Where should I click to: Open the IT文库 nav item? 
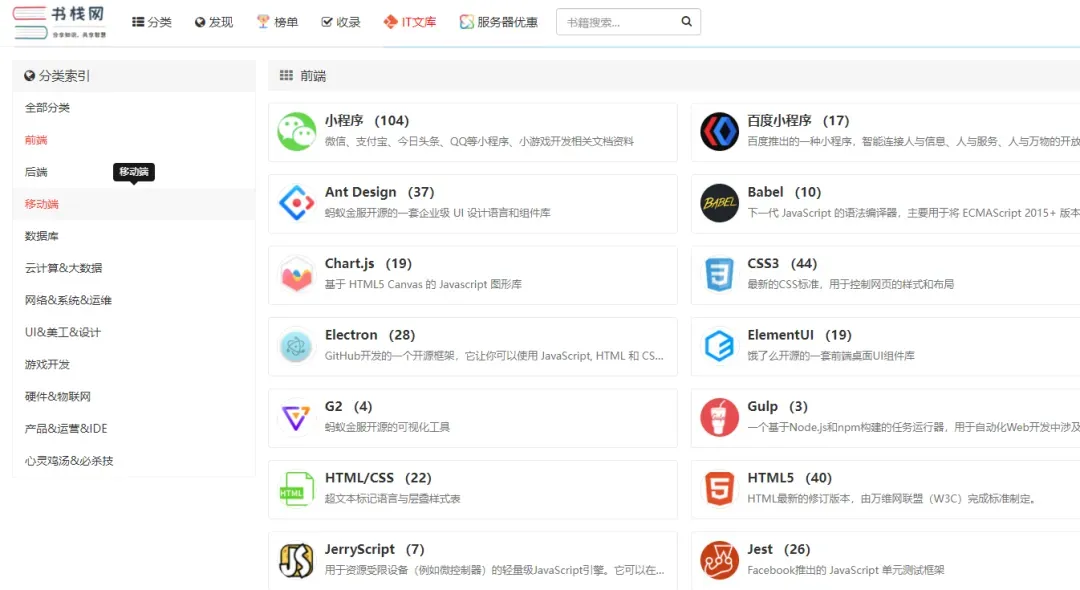click(x=410, y=22)
